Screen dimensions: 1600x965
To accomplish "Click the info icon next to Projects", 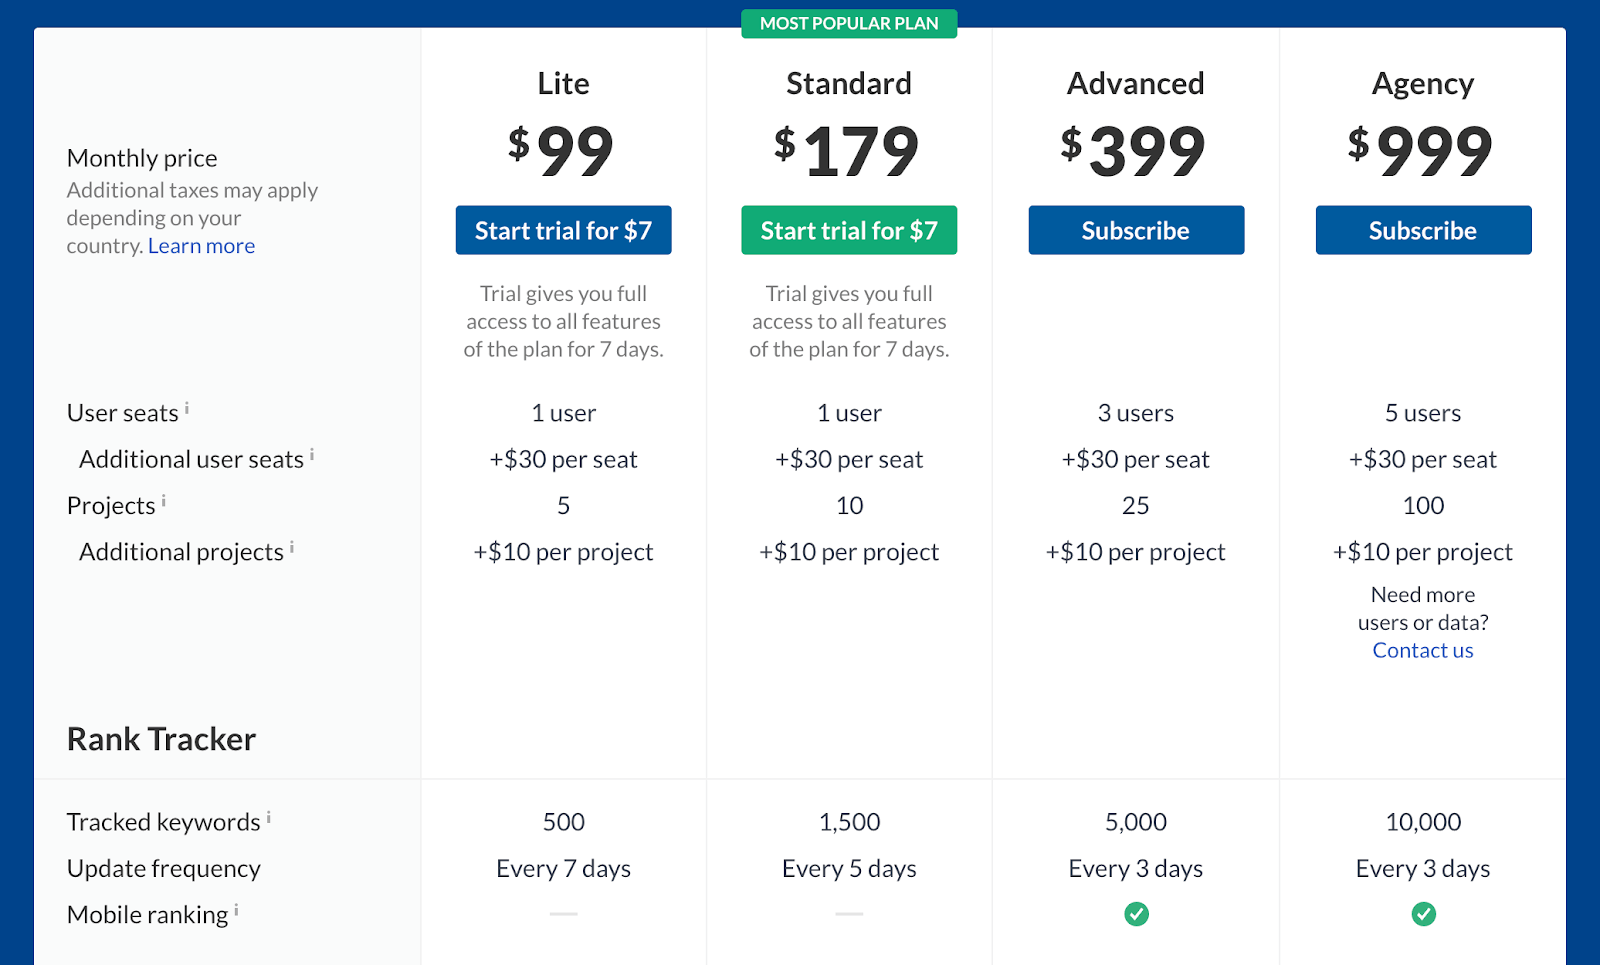I will 164,500.
